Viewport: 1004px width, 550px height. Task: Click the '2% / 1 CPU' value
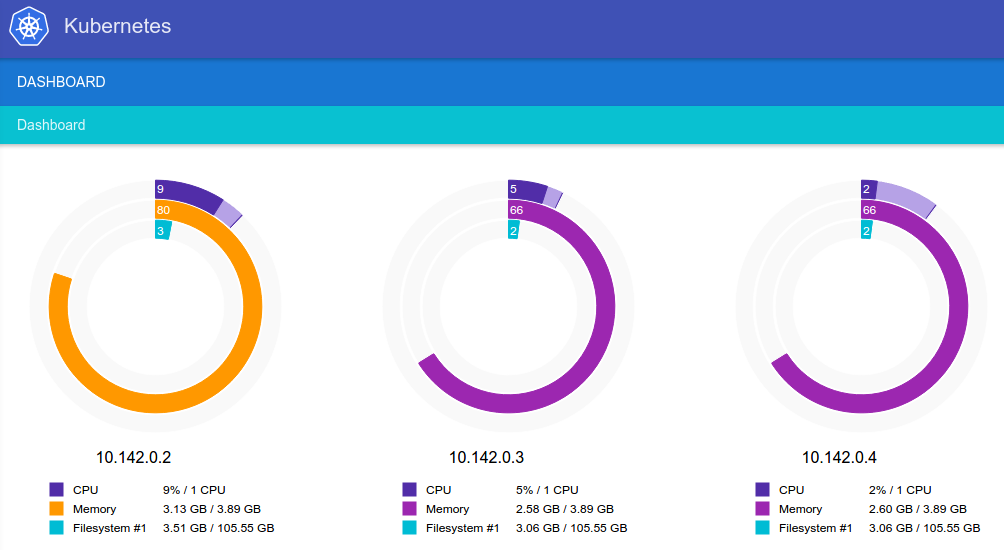[900, 490]
